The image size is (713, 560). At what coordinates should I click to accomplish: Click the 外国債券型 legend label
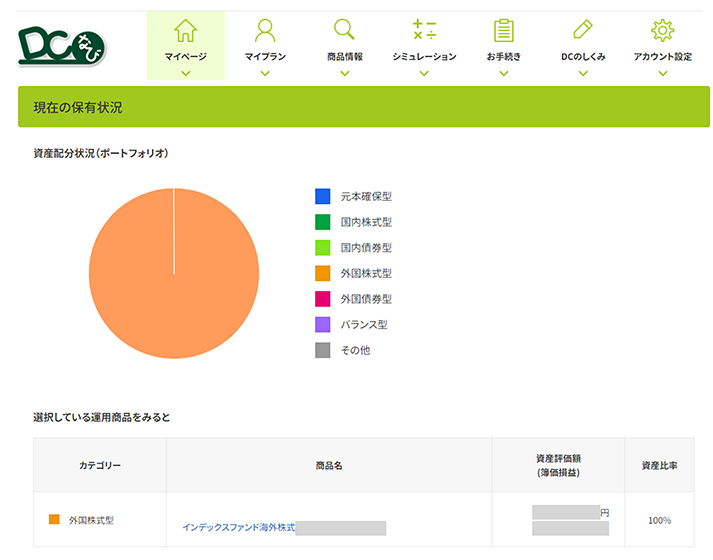(366, 299)
